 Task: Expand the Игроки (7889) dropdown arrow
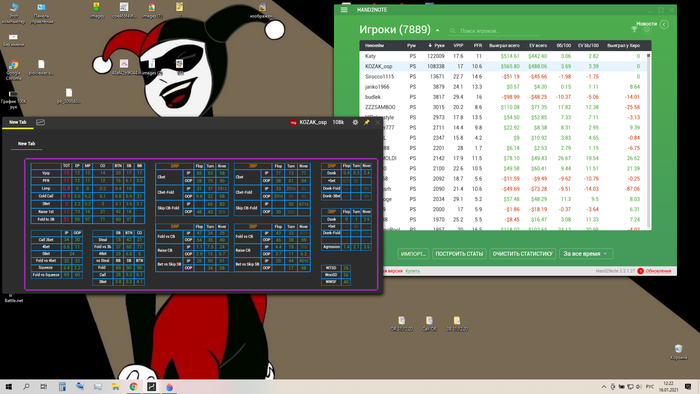[438, 30]
